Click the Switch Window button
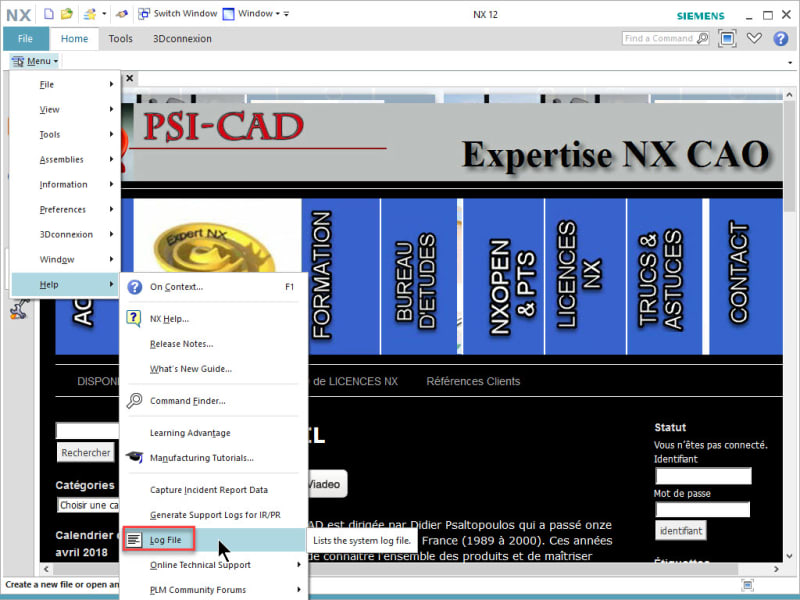800x600 pixels. point(178,14)
